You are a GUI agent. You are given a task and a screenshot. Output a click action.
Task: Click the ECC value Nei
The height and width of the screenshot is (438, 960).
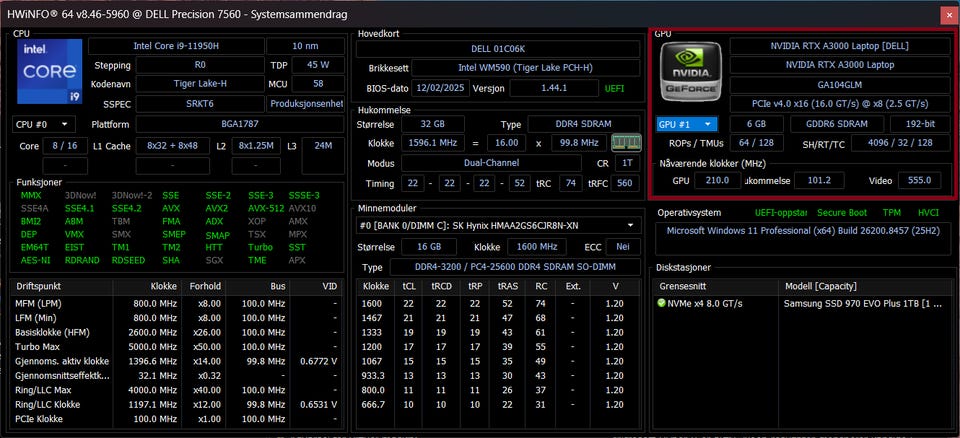click(x=623, y=247)
